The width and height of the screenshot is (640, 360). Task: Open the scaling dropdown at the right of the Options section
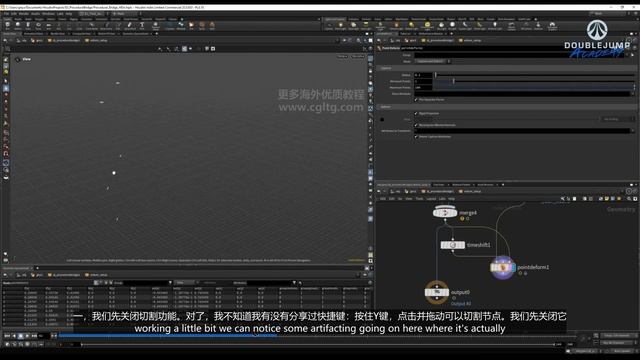pyautogui.click(x=618, y=119)
